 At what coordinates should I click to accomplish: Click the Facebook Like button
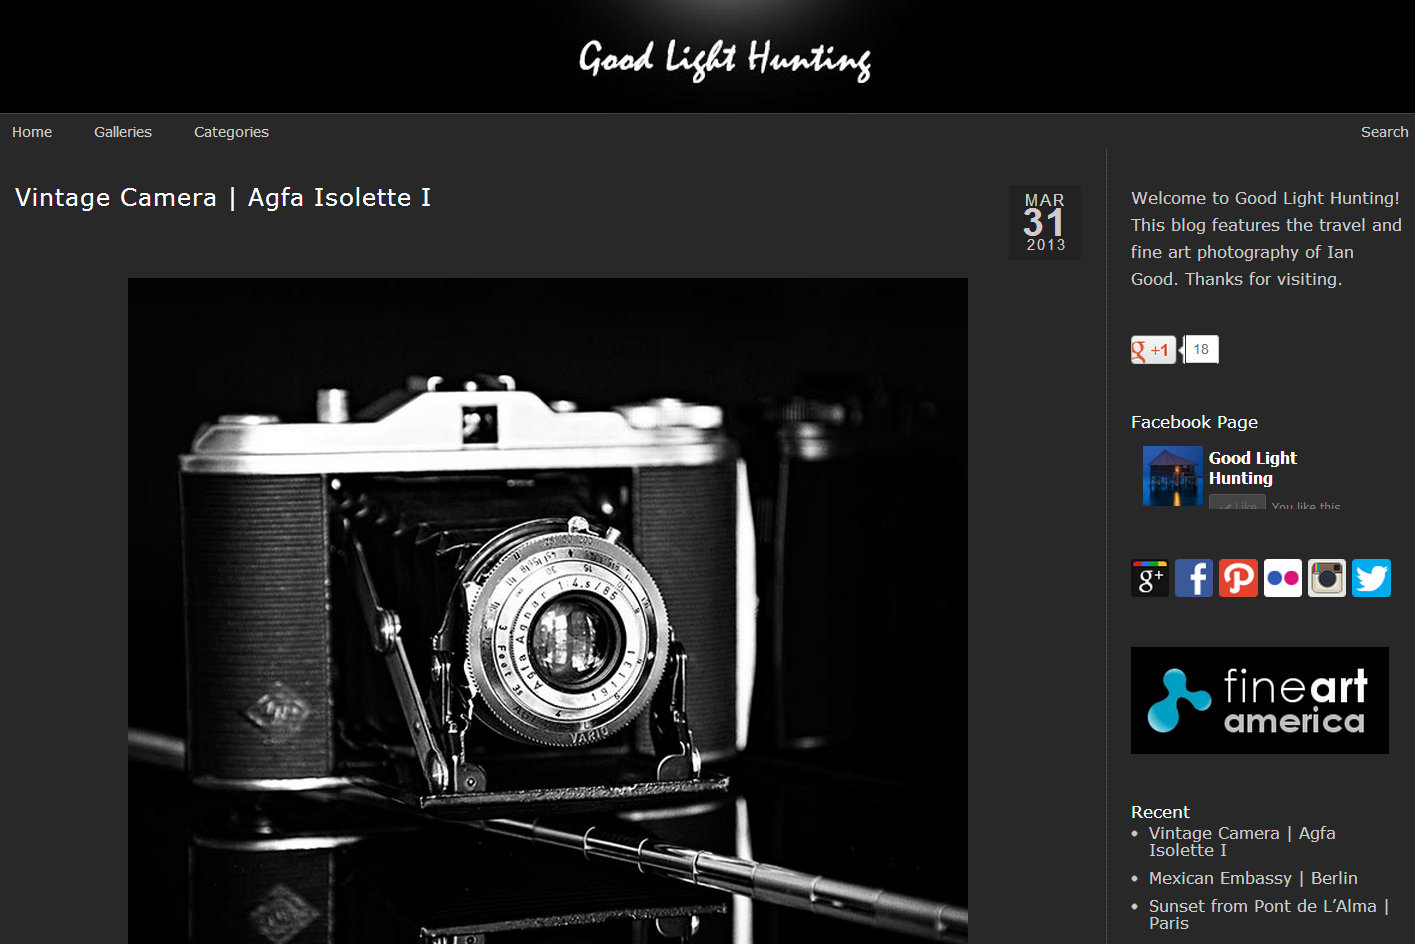tap(1237, 503)
